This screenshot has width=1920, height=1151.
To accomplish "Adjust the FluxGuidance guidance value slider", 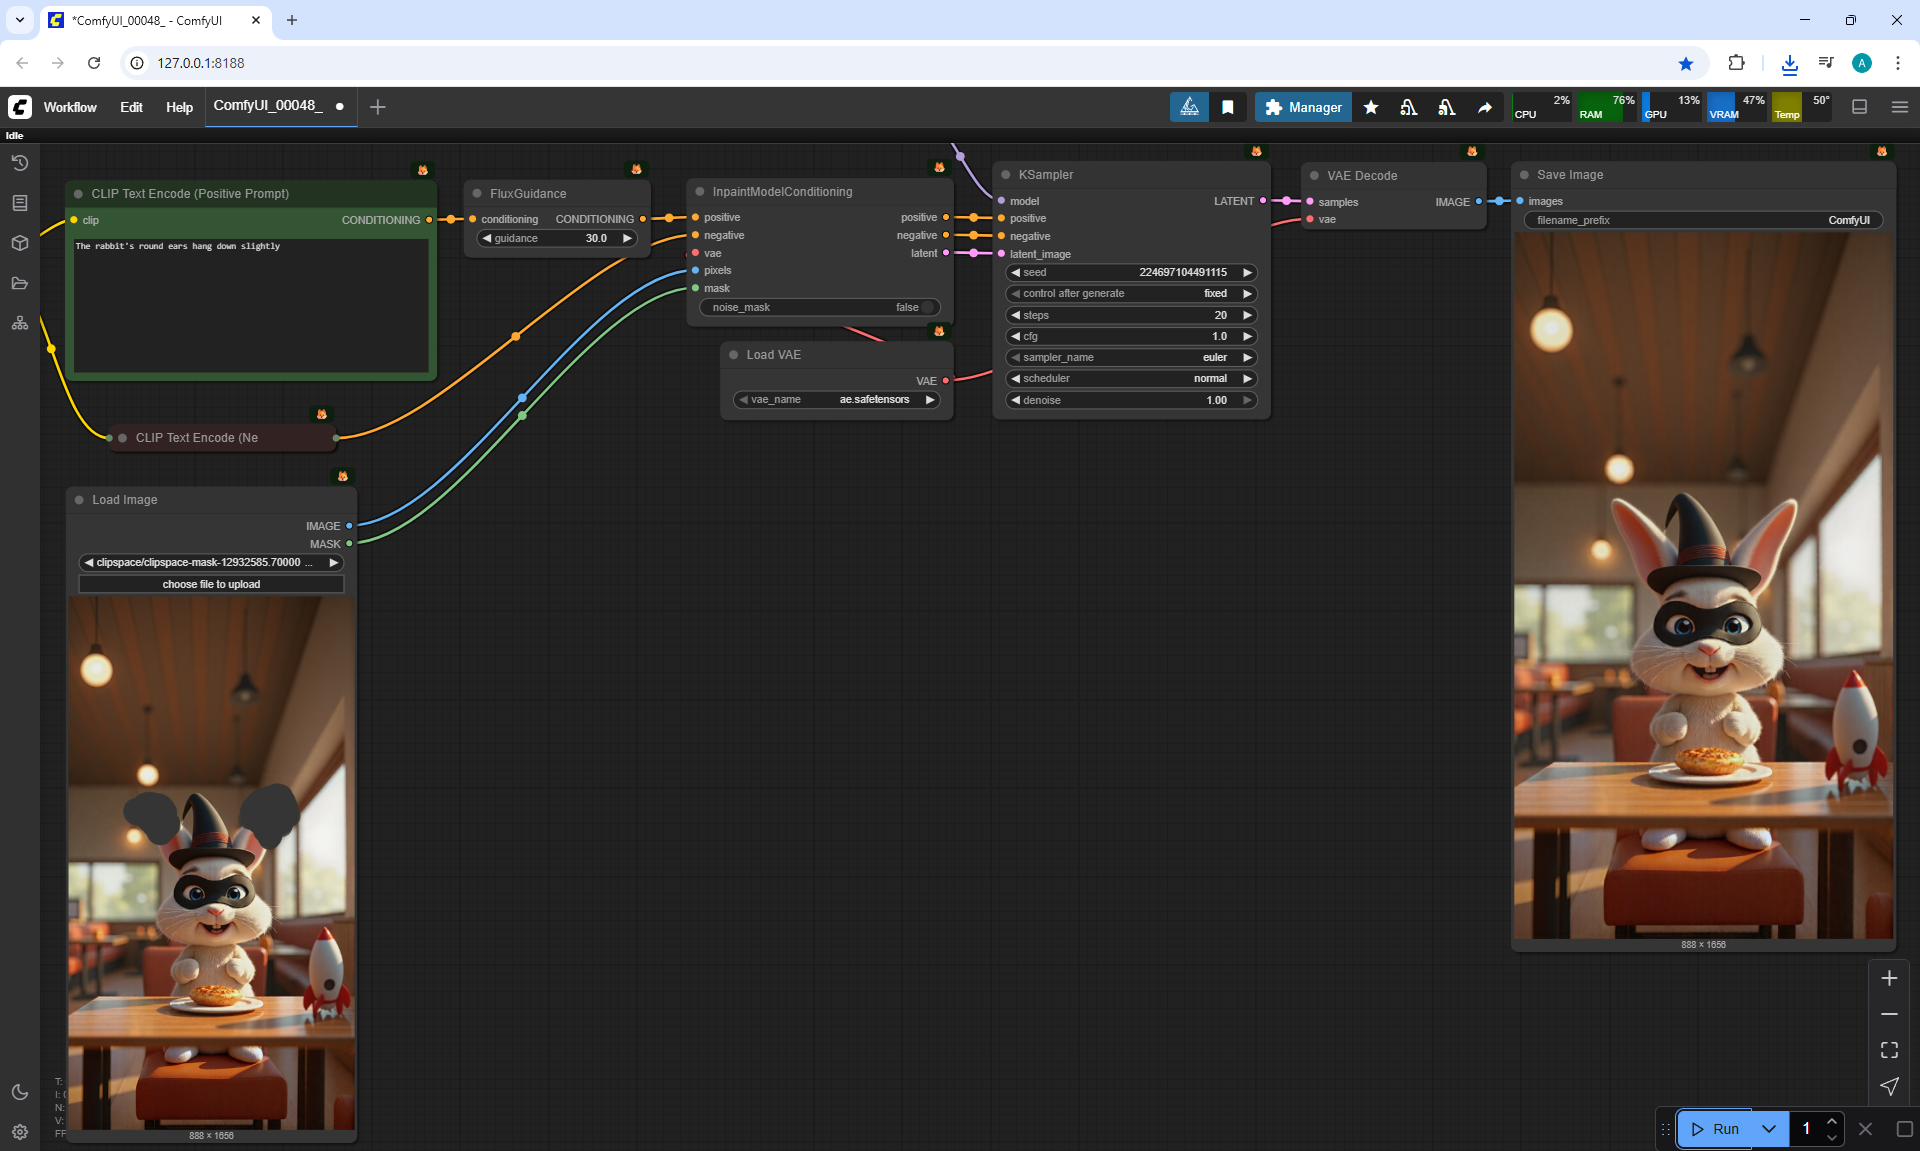I will (556, 238).
